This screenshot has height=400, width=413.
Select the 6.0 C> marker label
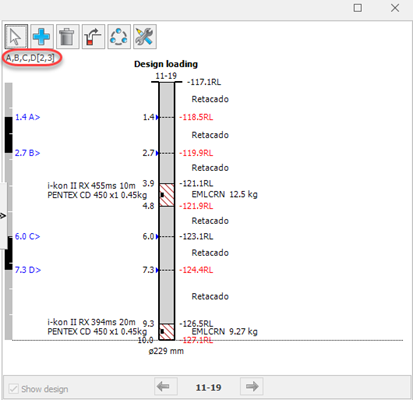27,236
